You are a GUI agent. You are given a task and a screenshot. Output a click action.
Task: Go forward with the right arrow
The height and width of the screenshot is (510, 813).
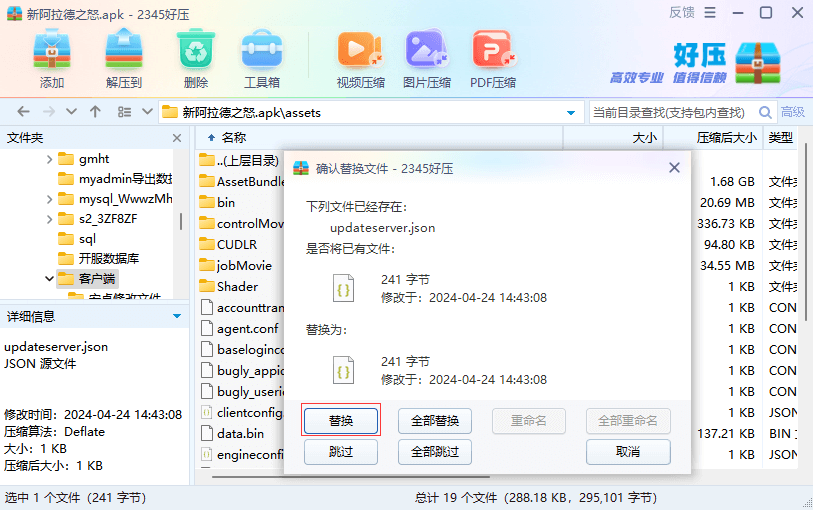(x=49, y=112)
